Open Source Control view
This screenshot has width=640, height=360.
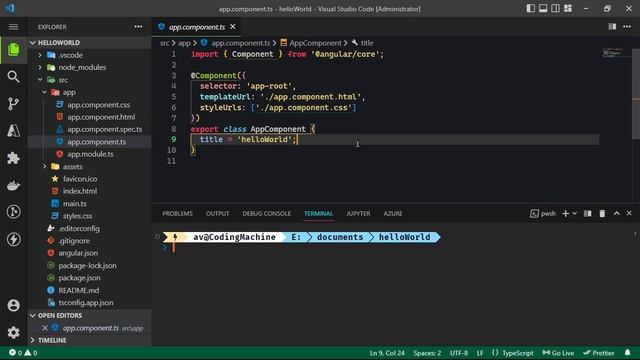point(13,103)
